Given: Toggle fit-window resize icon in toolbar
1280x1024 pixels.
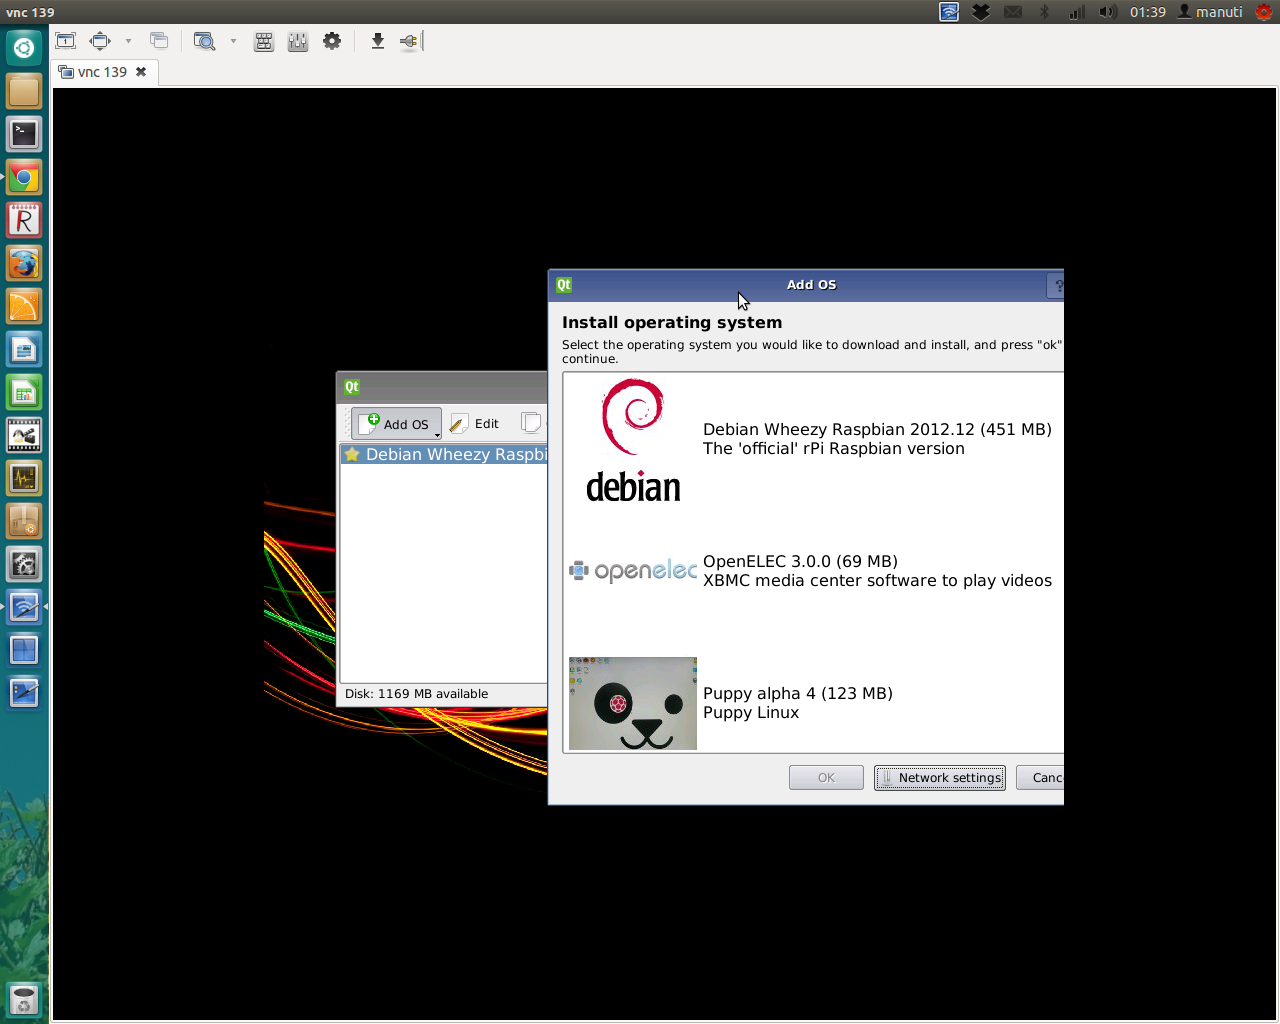Looking at the screenshot, I should pos(100,41).
